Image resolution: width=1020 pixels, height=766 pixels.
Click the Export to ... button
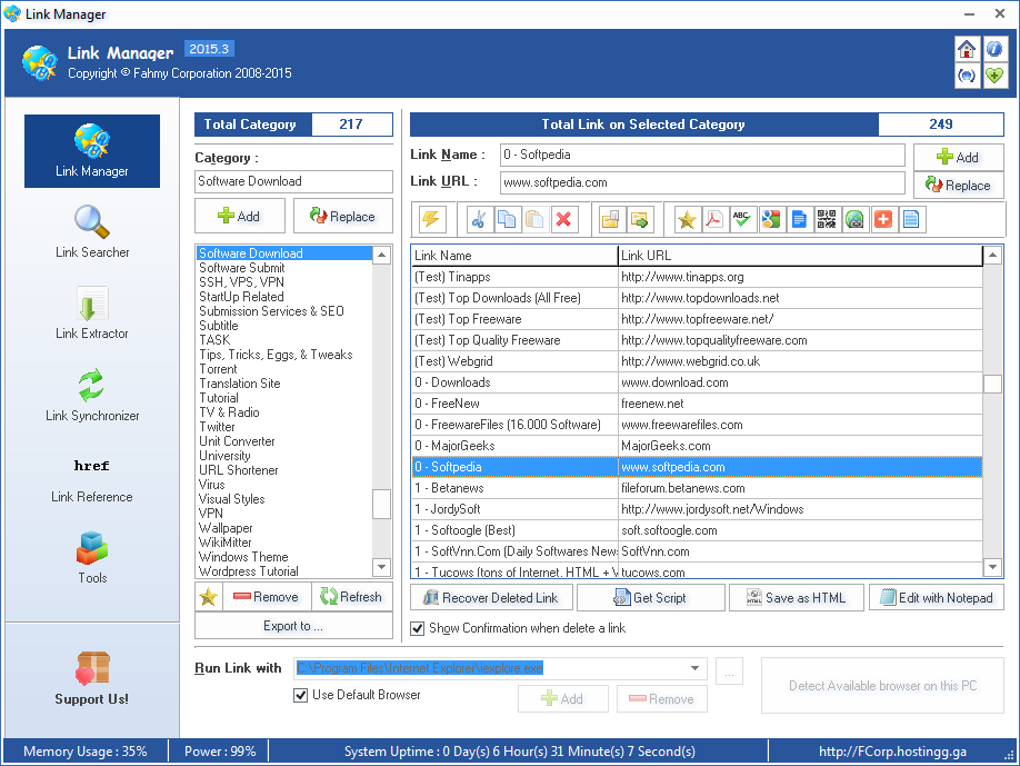(293, 626)
